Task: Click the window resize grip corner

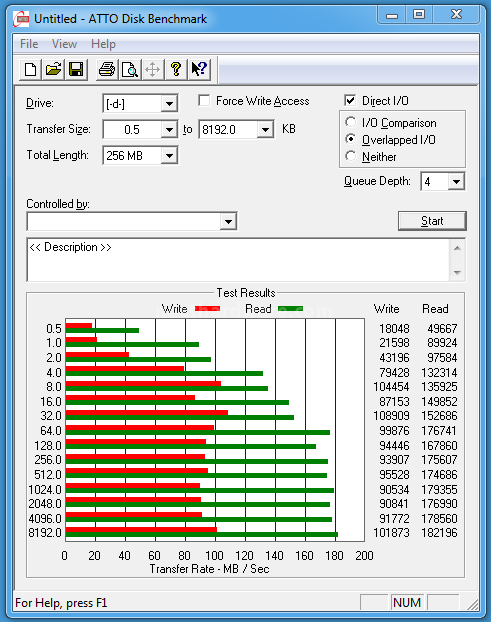Action: click(472, 603)
